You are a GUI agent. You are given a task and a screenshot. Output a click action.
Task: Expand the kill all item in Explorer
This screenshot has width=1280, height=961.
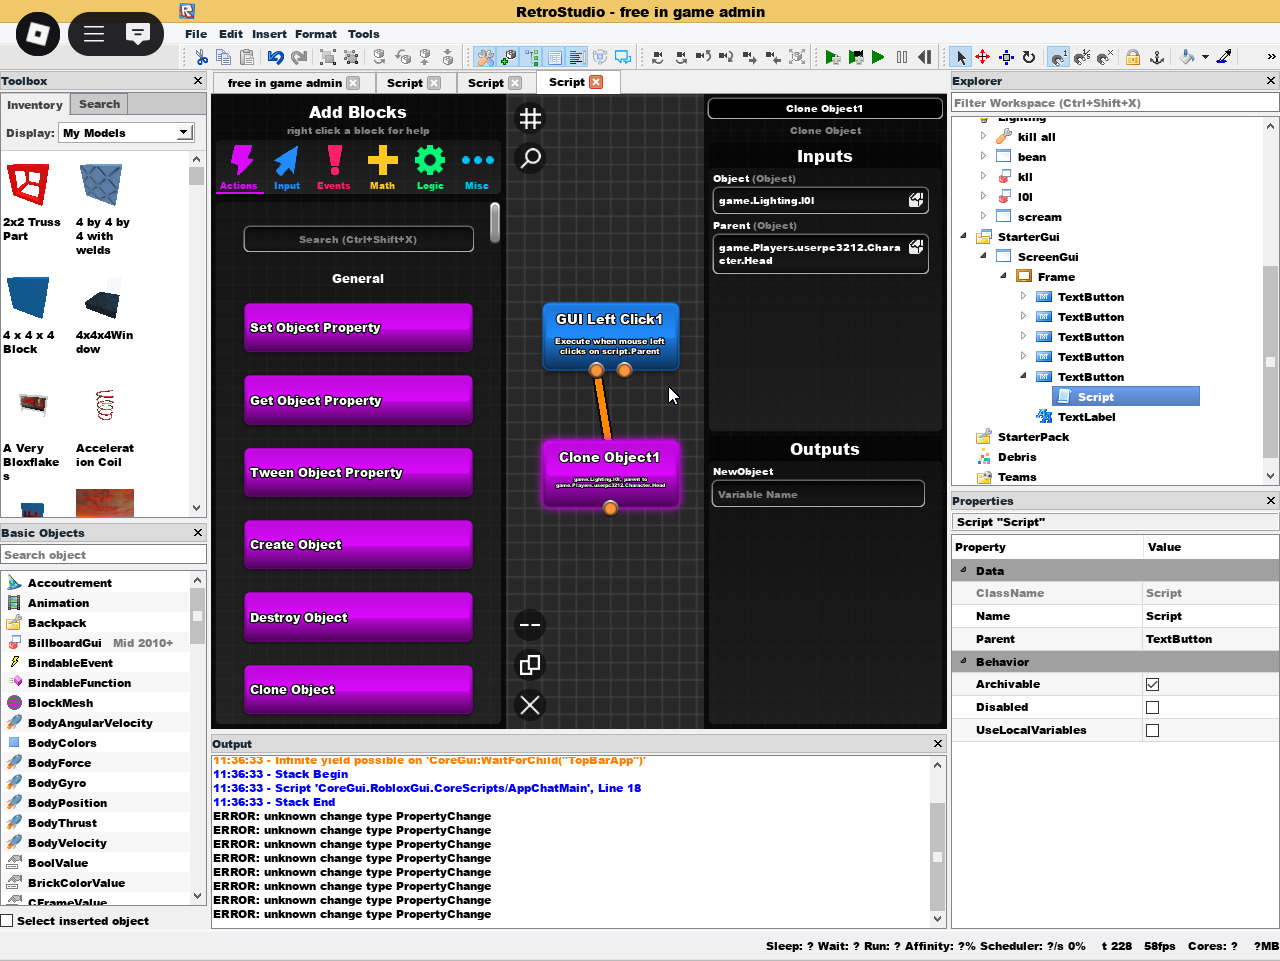tap(983, 137)
